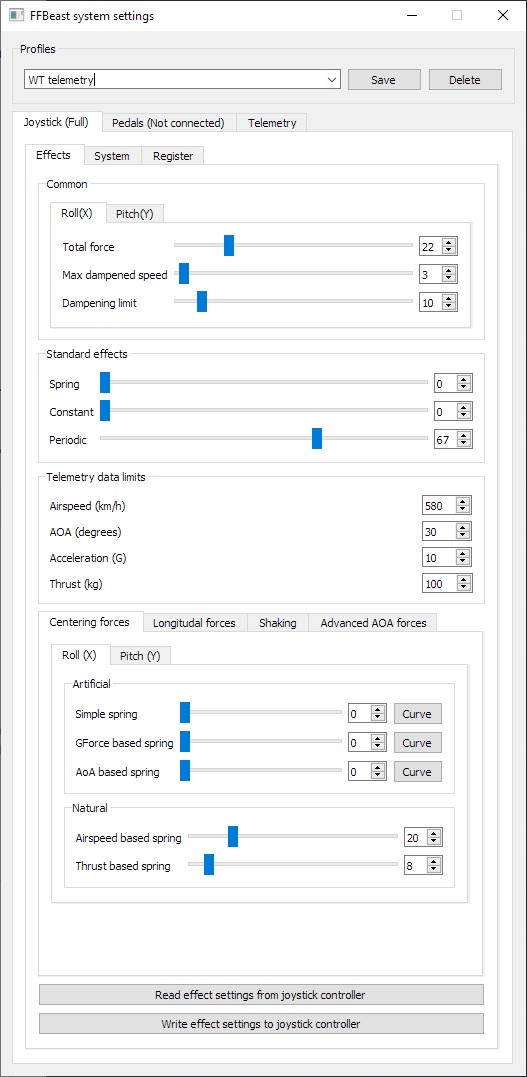
Task: Decrease Airspeed (km/h) limit using down arrow
Action: click(x=464, y=510)
